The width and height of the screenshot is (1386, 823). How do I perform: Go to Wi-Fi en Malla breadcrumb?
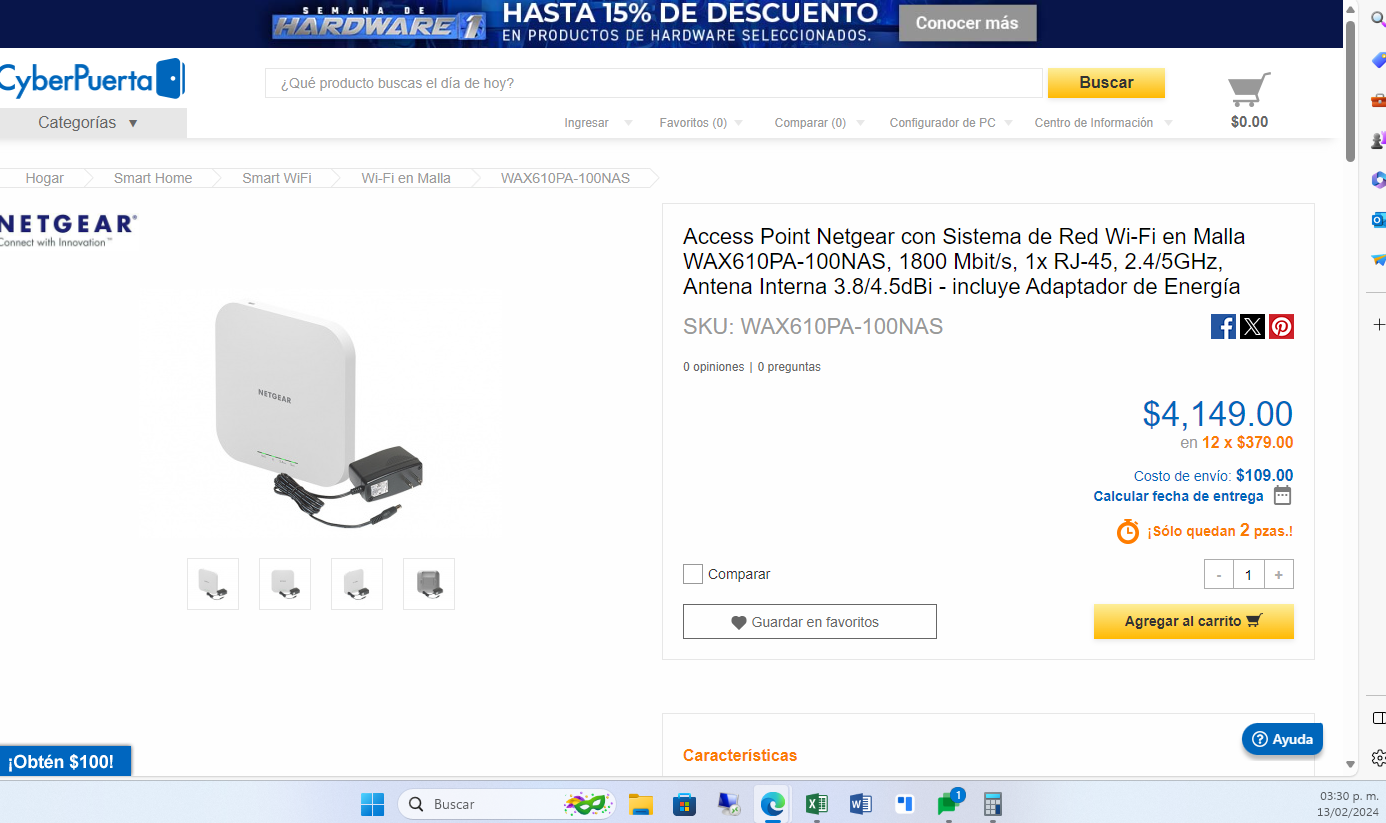[406, 178]
